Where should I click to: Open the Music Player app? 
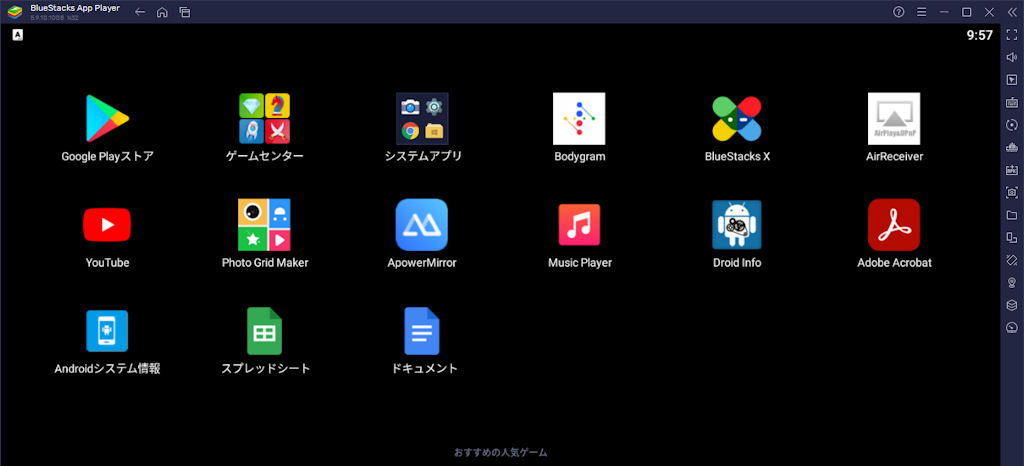click(x=579, y=225)
